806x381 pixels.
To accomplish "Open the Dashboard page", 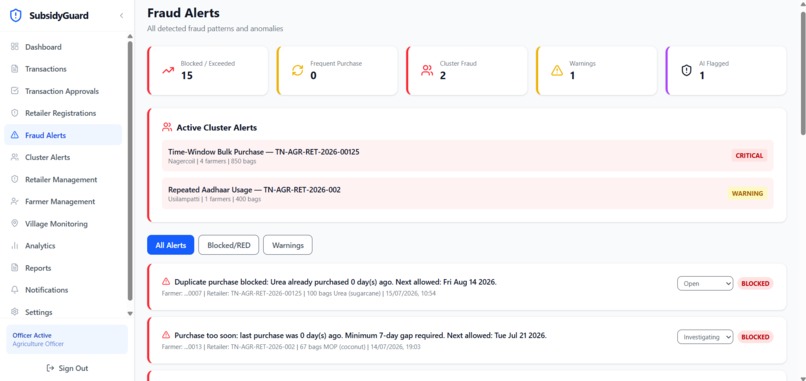I will coord(63,47).
